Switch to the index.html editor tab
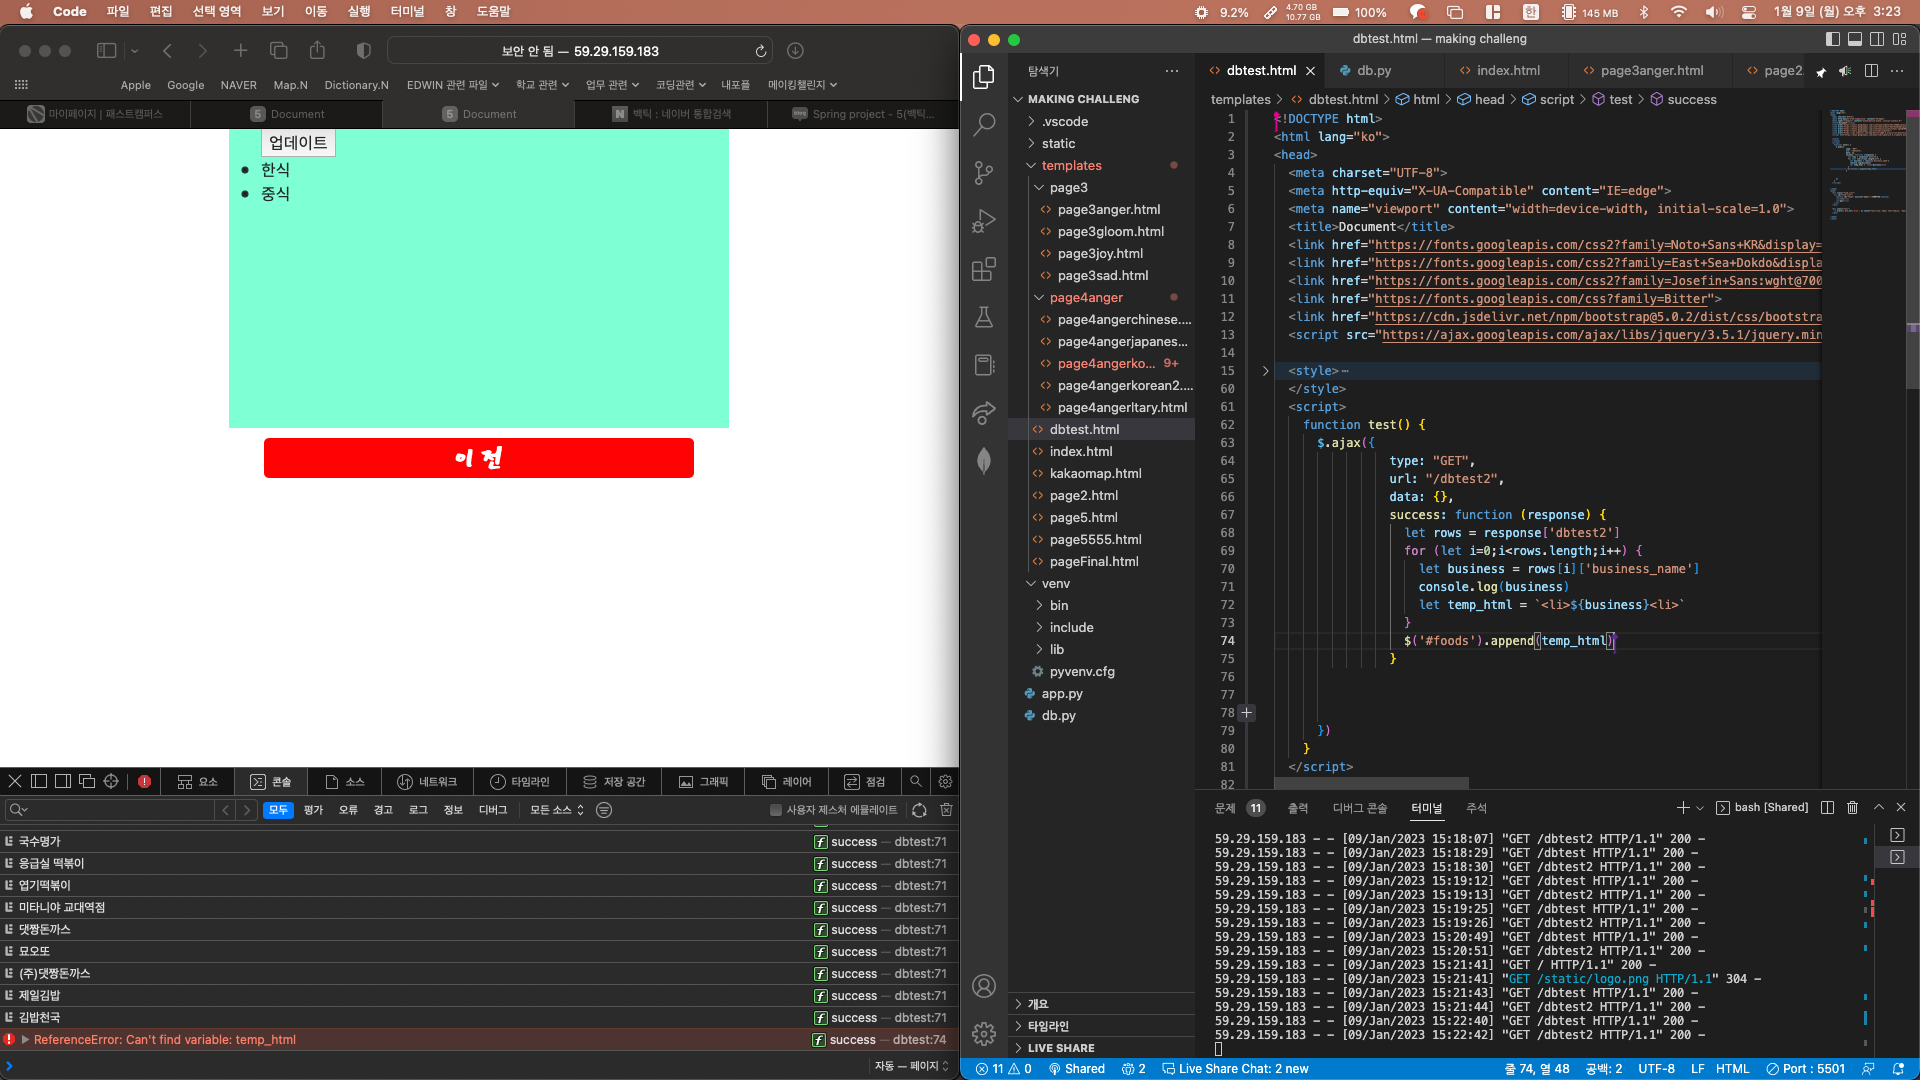The height and width of the screenshot is (1080, 1920). click(x=1507, y=71)
